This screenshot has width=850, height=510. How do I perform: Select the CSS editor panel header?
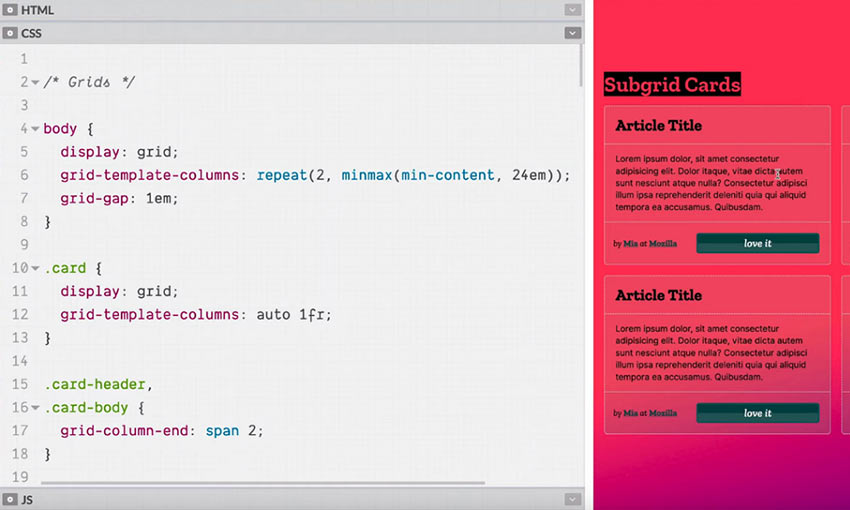point(292,33)
